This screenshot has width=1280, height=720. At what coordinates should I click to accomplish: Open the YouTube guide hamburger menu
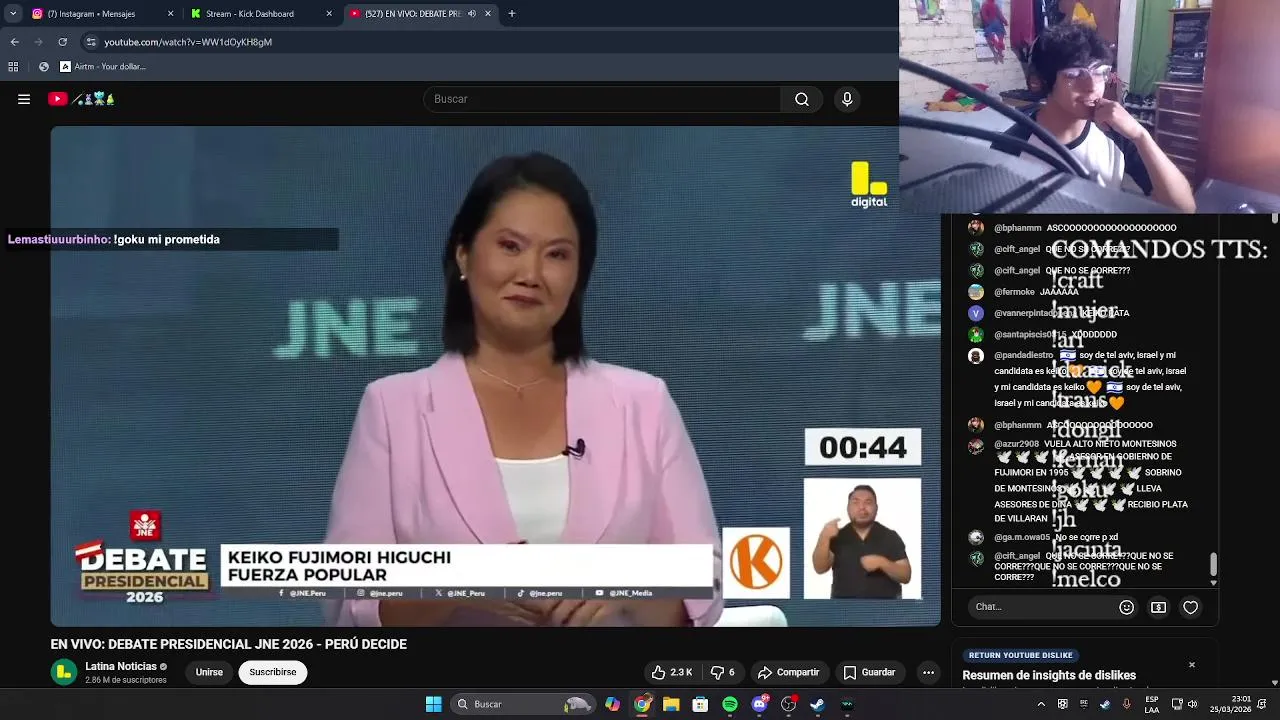point(24,99)
